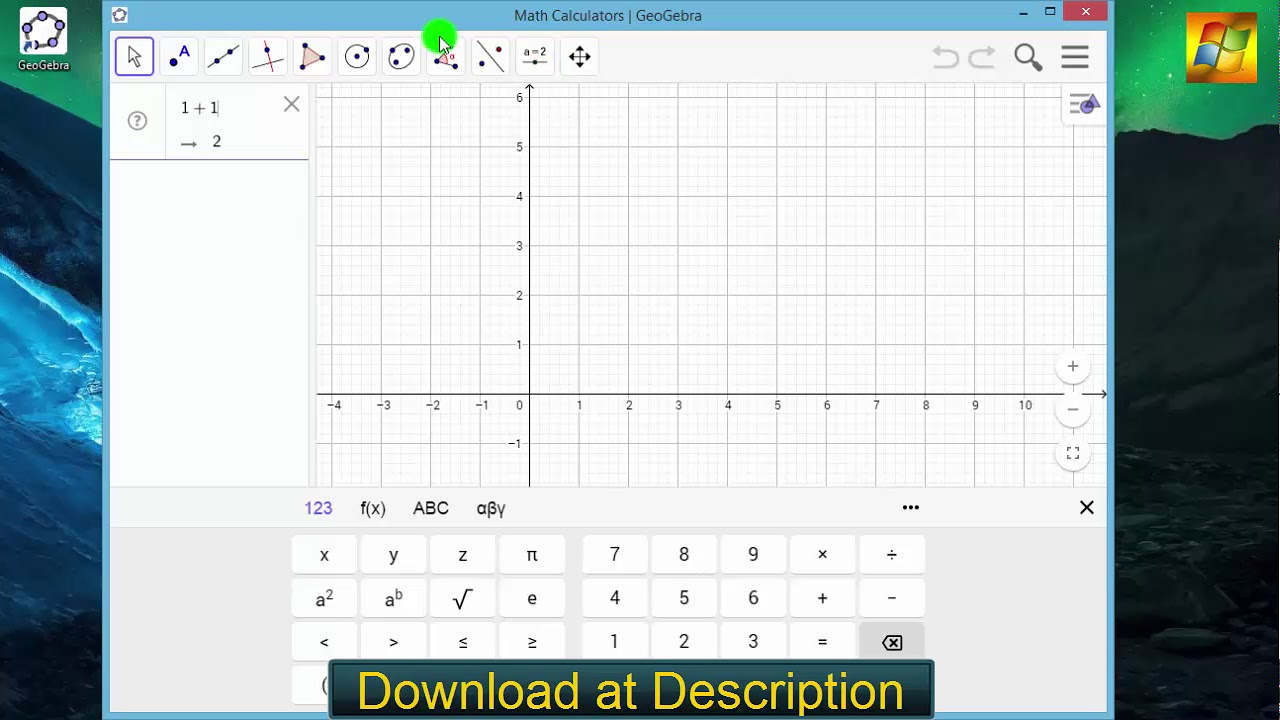
Task: Switch keyboard to αβγ tab
Action: [x=491, y=508]
